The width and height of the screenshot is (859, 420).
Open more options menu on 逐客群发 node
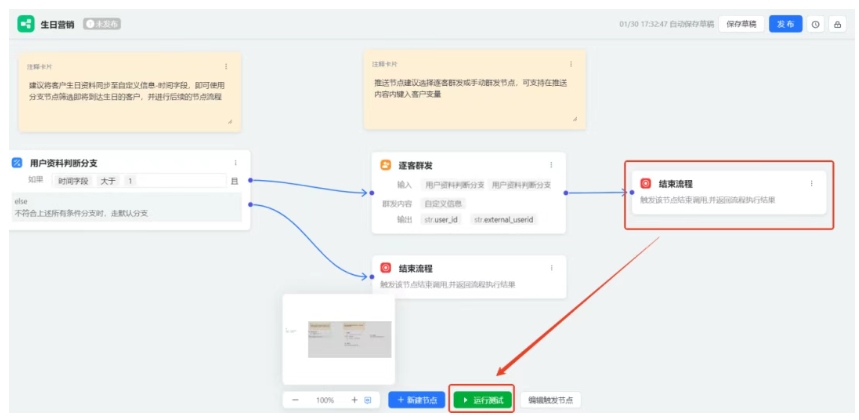tap(551, 165)
